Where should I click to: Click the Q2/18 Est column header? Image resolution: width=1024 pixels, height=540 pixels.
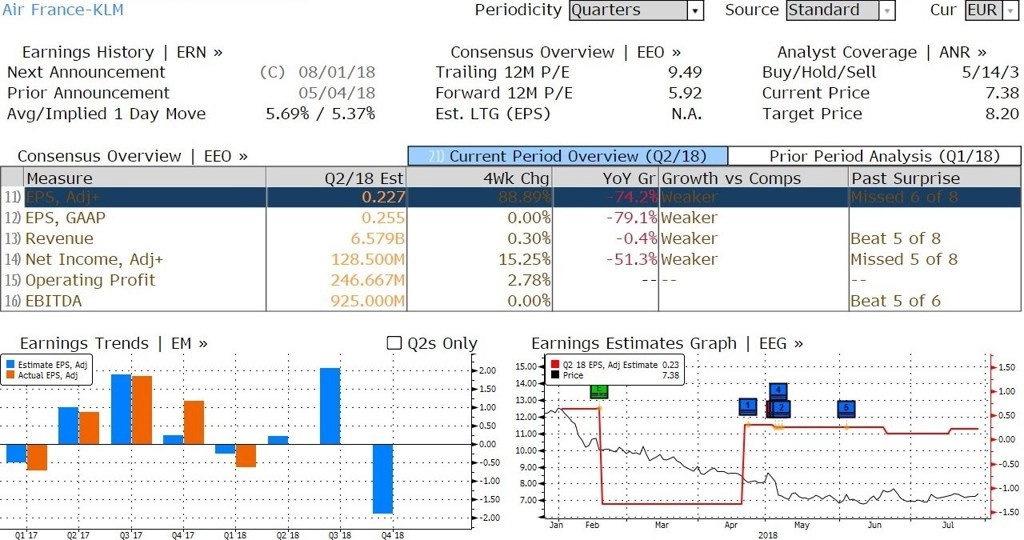(x=336, y=178)
